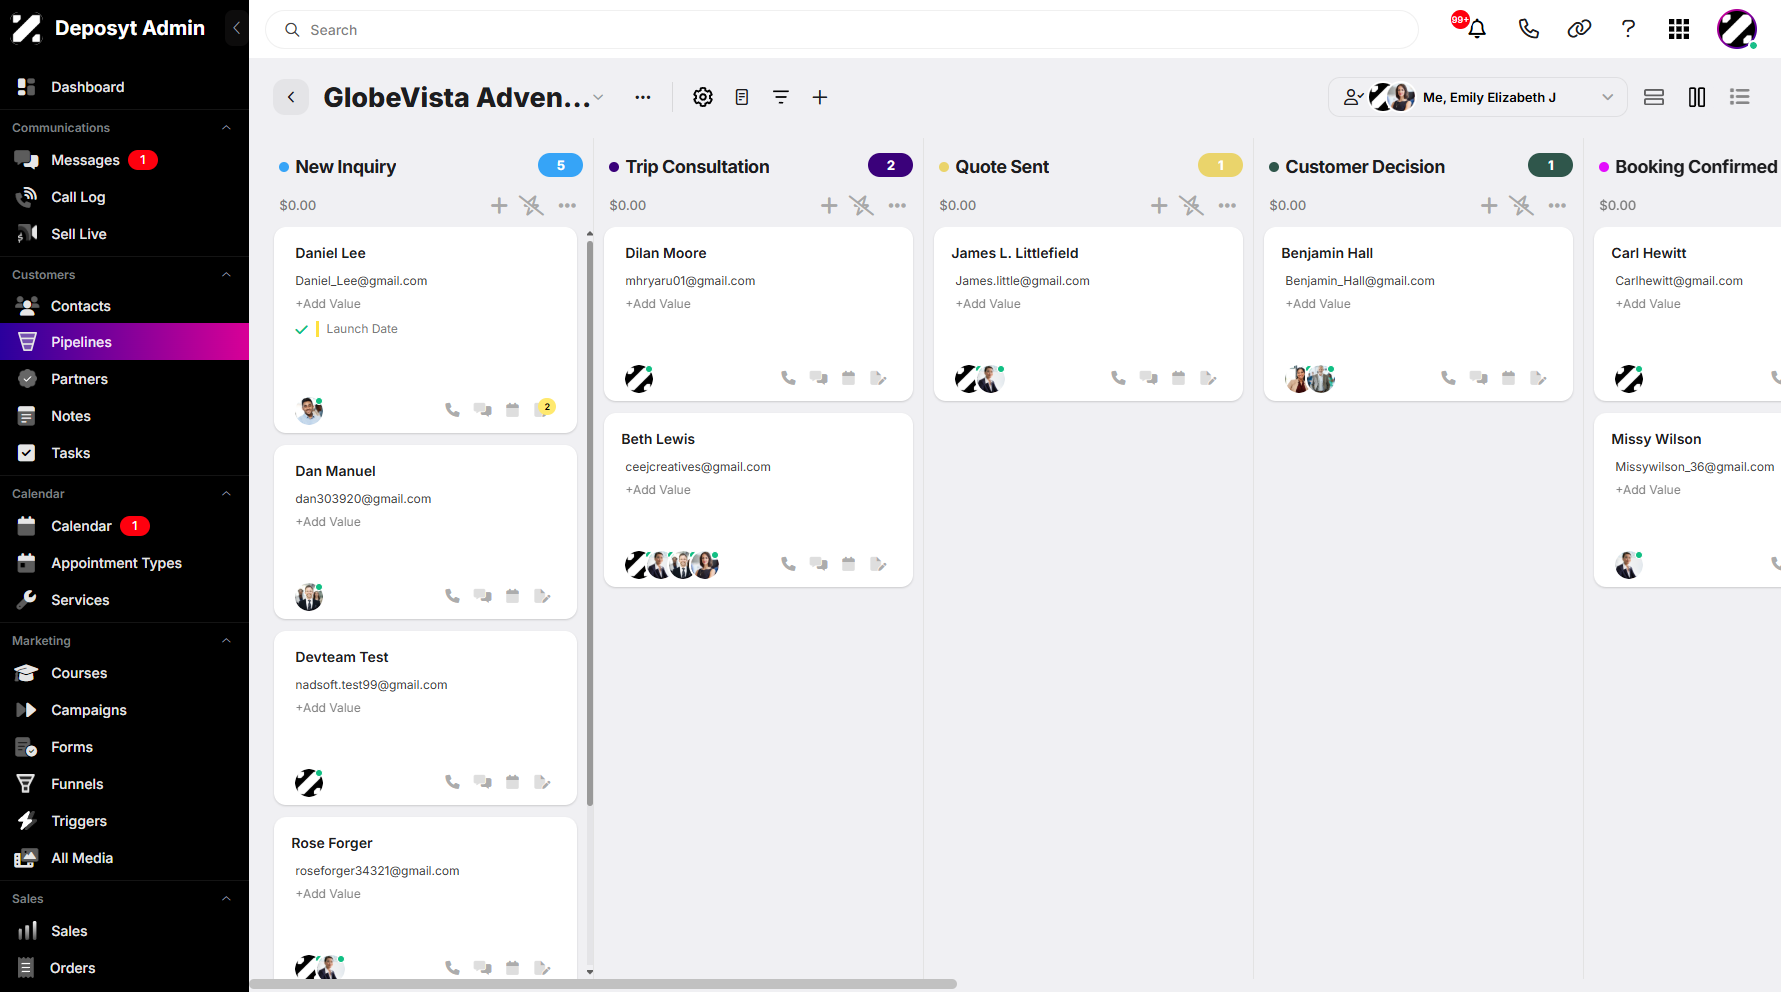Click the document icon beside settings gear

pos(742,97)
